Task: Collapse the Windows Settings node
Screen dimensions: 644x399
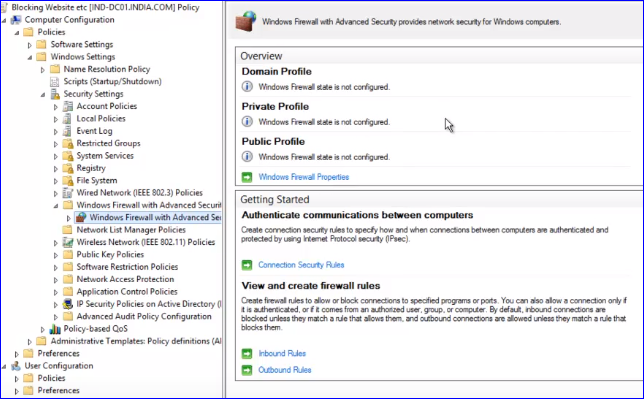Action: click(x=30, y=57)
